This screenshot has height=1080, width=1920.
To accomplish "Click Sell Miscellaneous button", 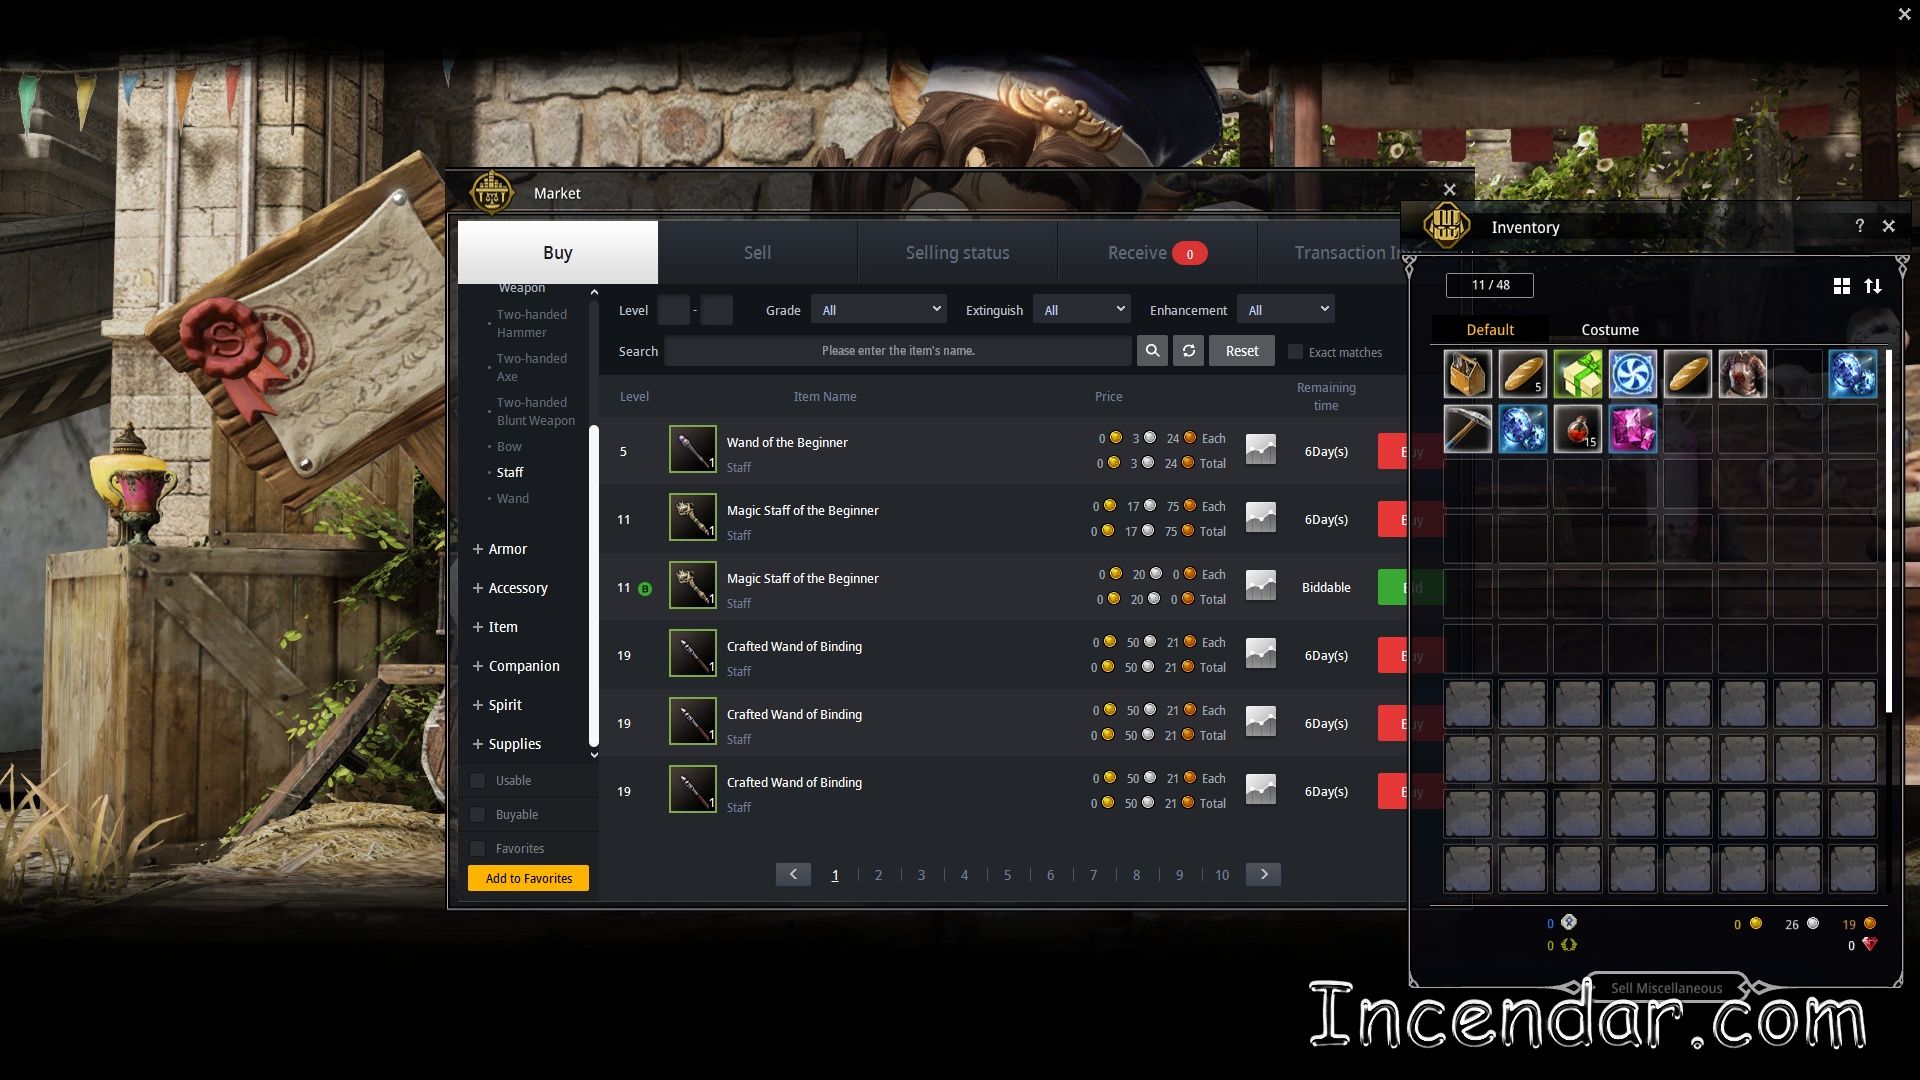I will (x=1666, y=988).
